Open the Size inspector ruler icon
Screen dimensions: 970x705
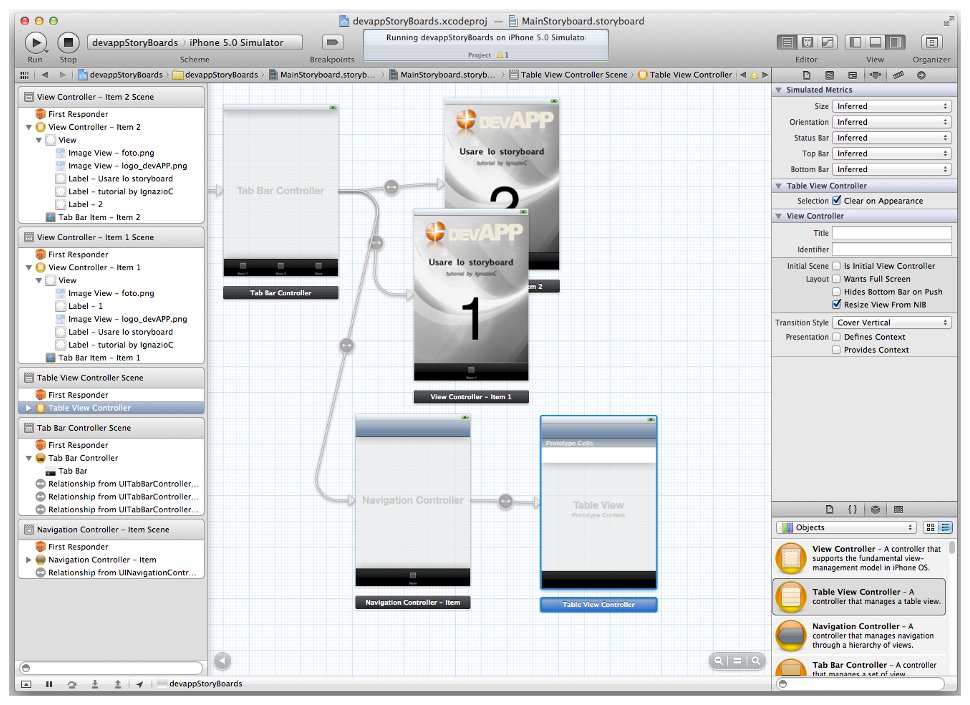tap(899, 75)
